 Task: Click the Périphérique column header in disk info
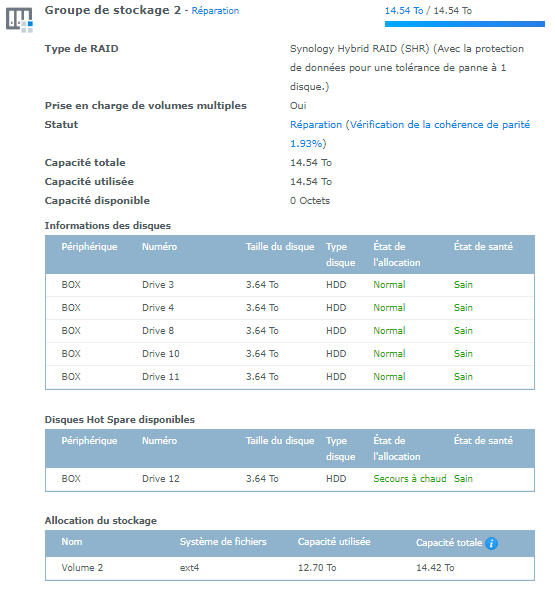click(89, 247)
